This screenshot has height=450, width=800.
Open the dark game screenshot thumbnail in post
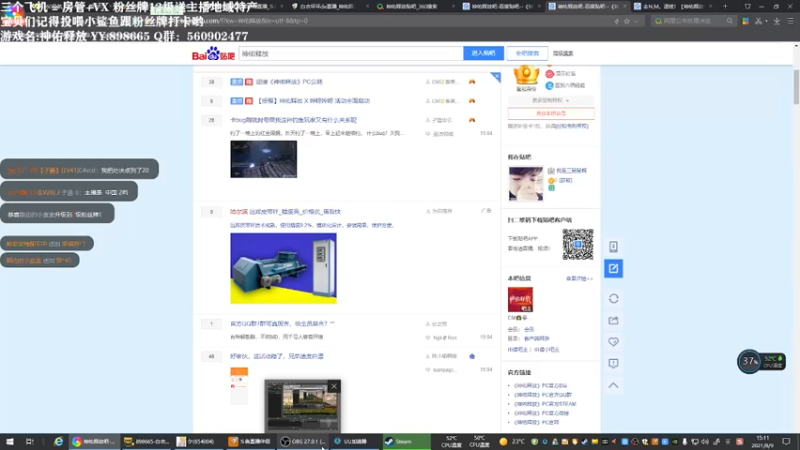263,159
